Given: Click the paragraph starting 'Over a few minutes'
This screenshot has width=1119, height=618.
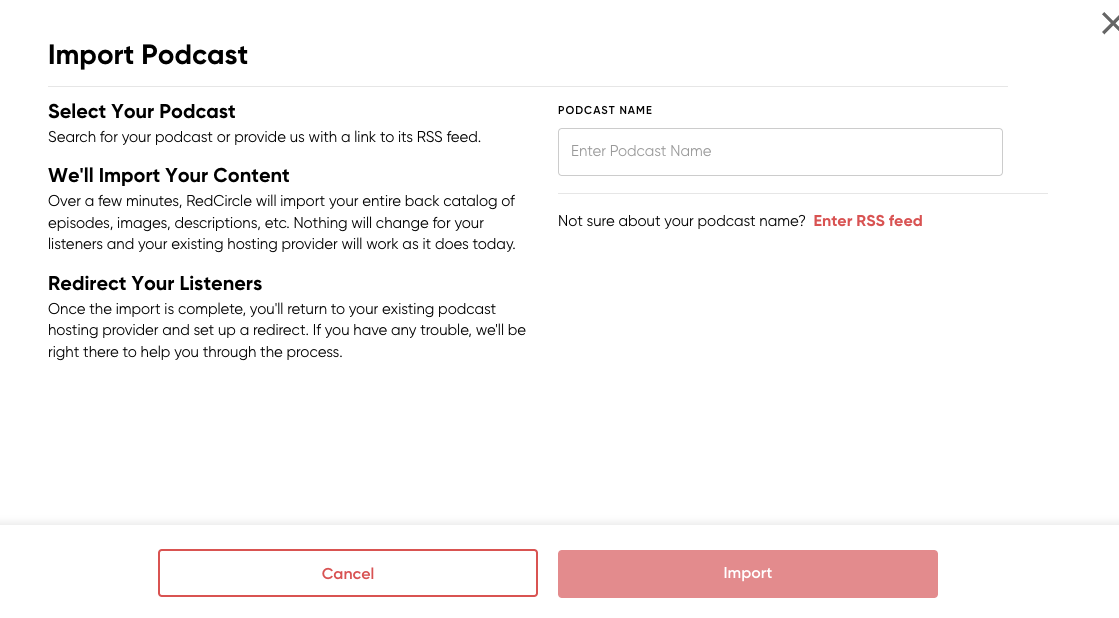Looking at the screenshot, I should pyautogui.click(x=282, y=223).
